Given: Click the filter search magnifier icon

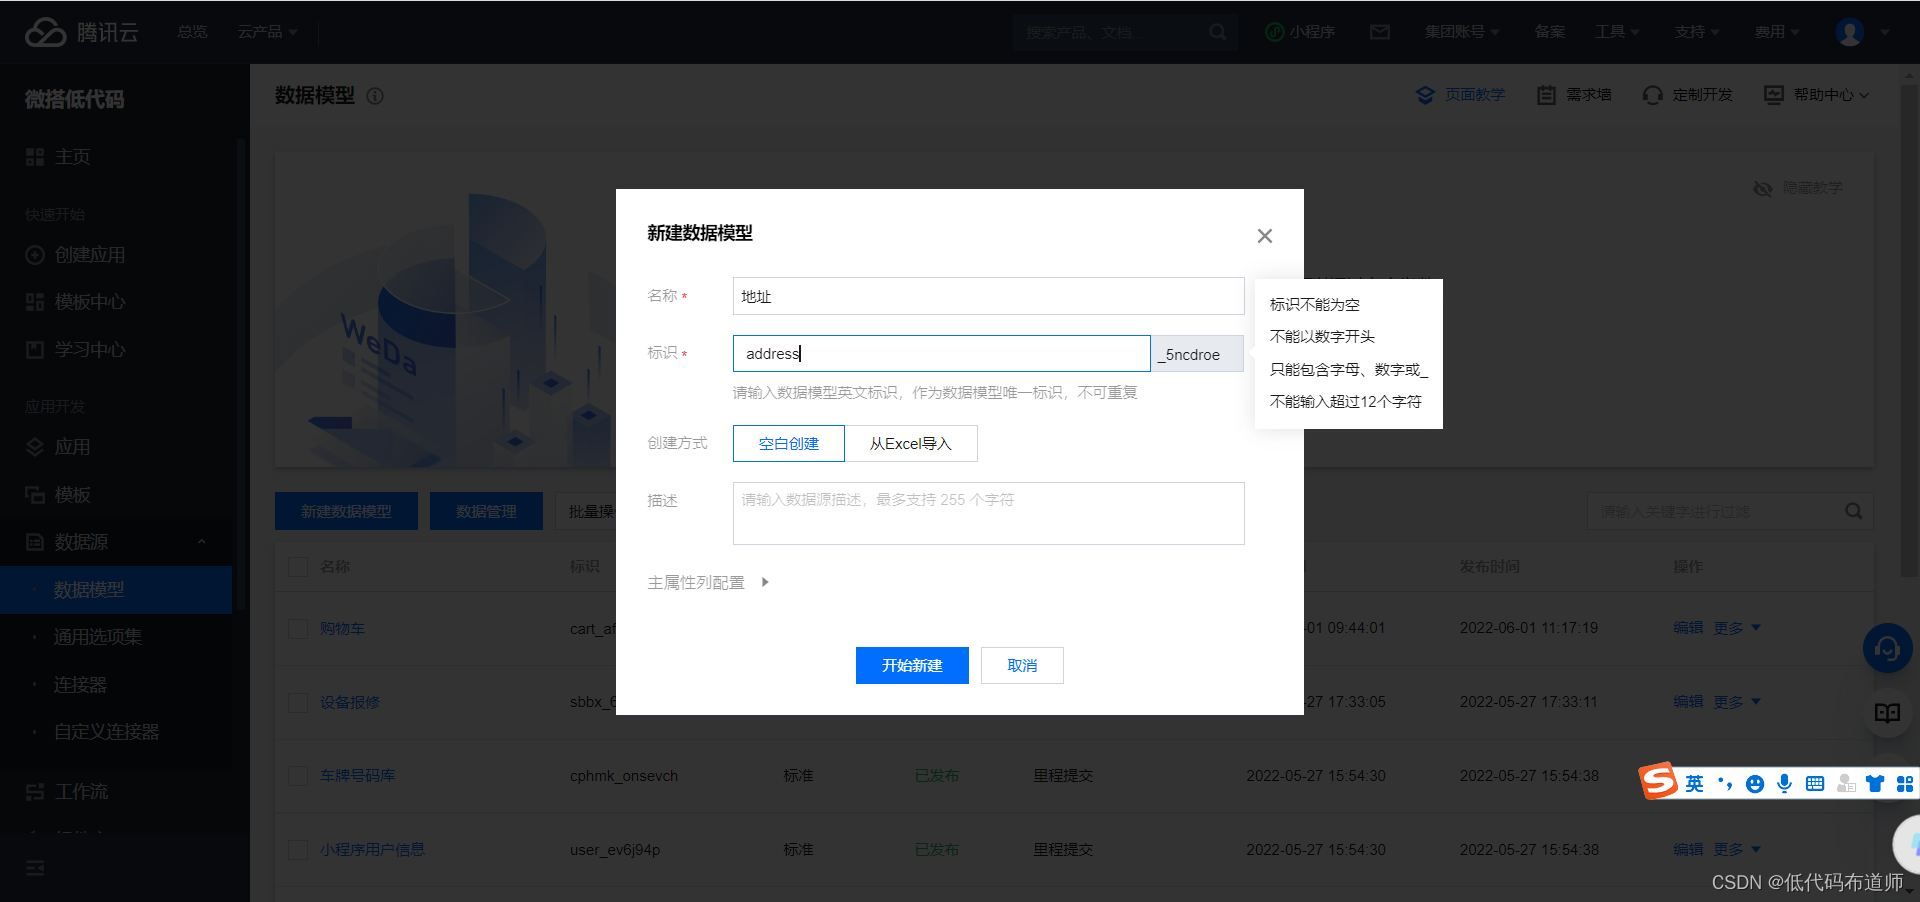Looking at the screenshot, I should pos(1854,511).
